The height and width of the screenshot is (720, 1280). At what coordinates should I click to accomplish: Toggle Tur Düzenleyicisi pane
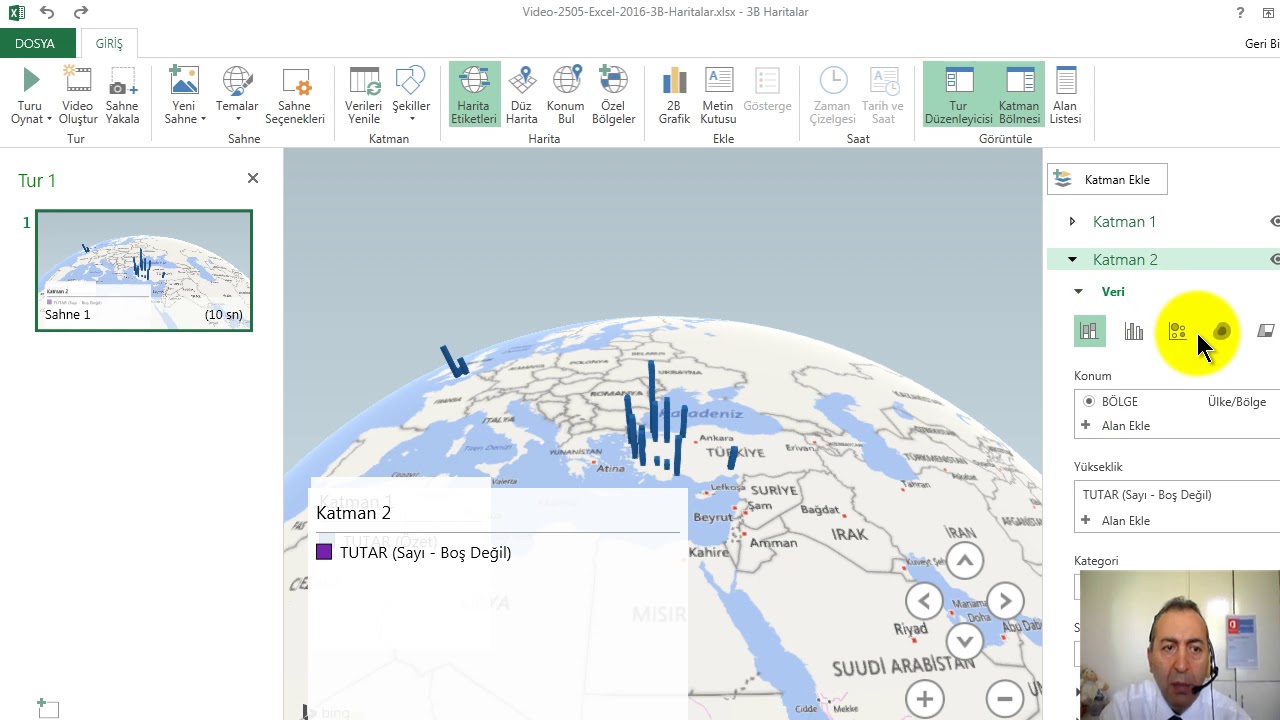[959, 95]
